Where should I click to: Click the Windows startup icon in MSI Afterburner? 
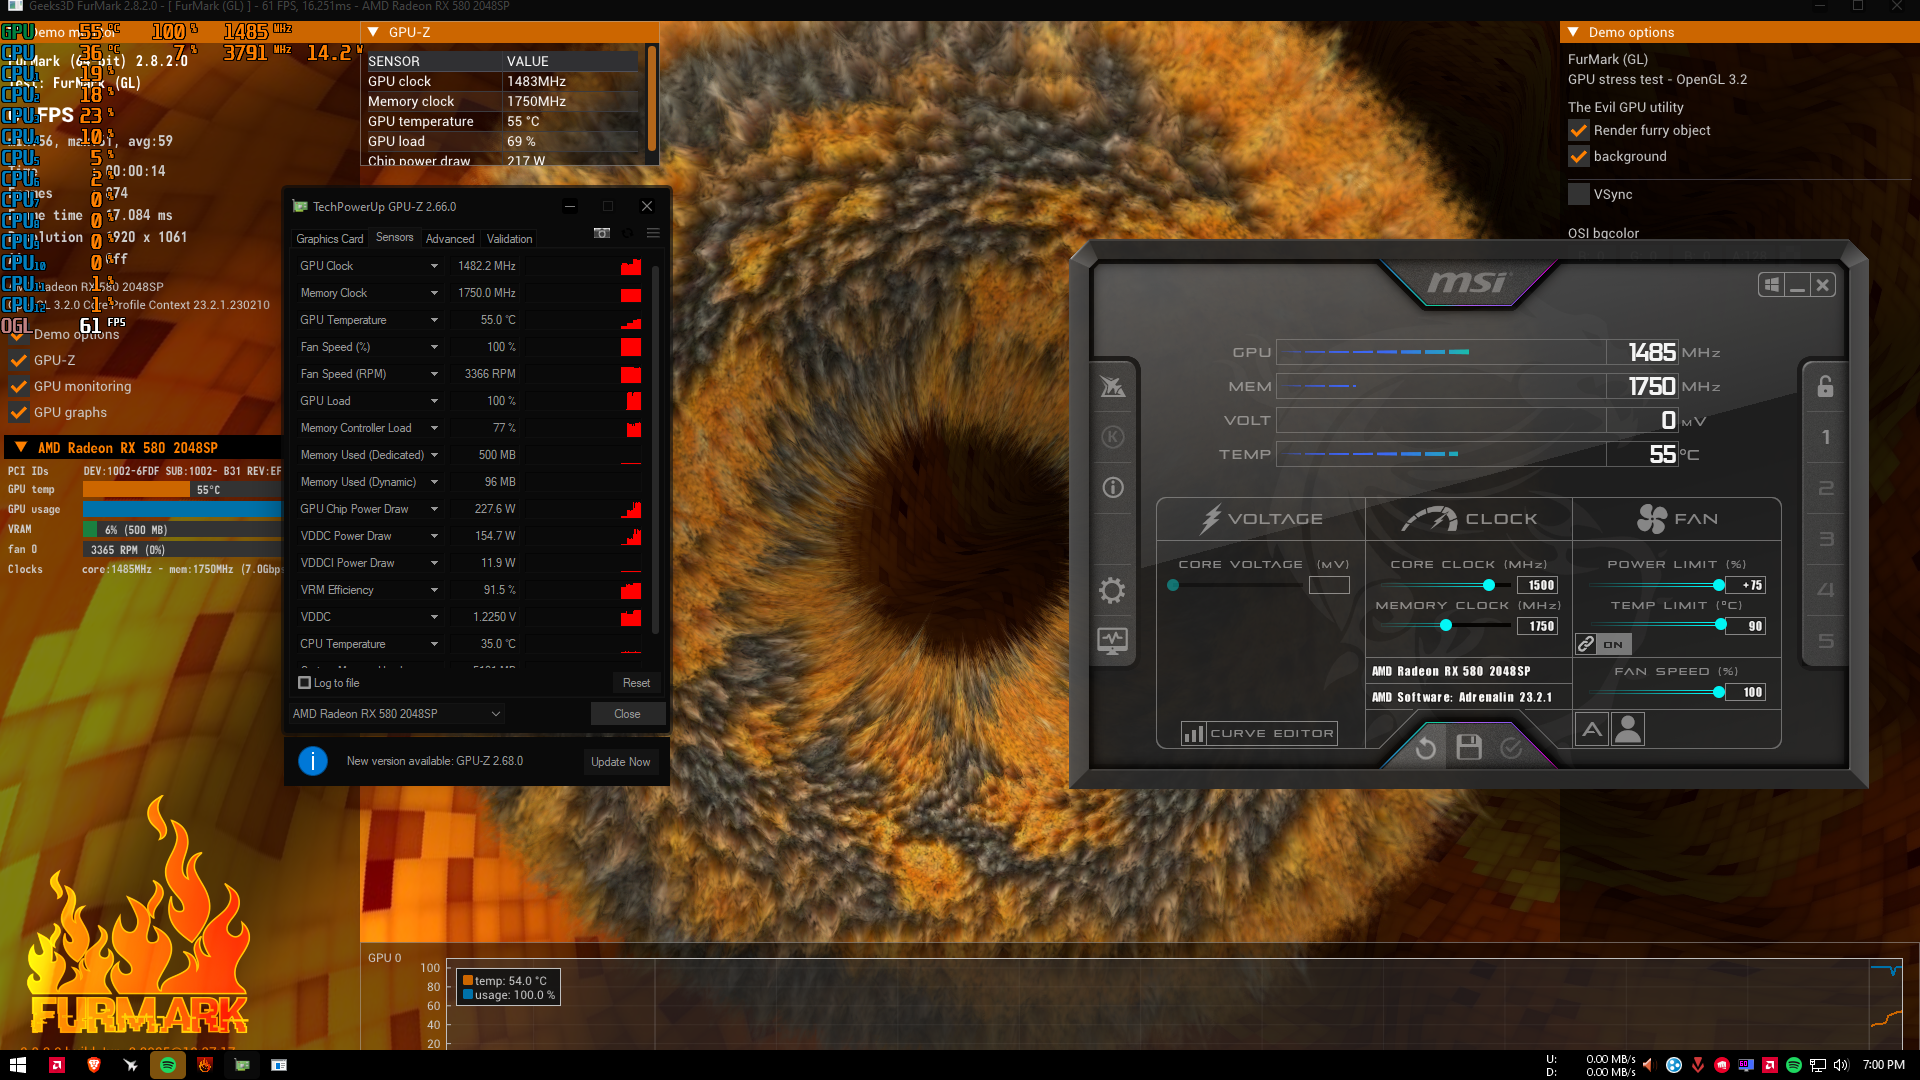click(x=1772, y=285)
